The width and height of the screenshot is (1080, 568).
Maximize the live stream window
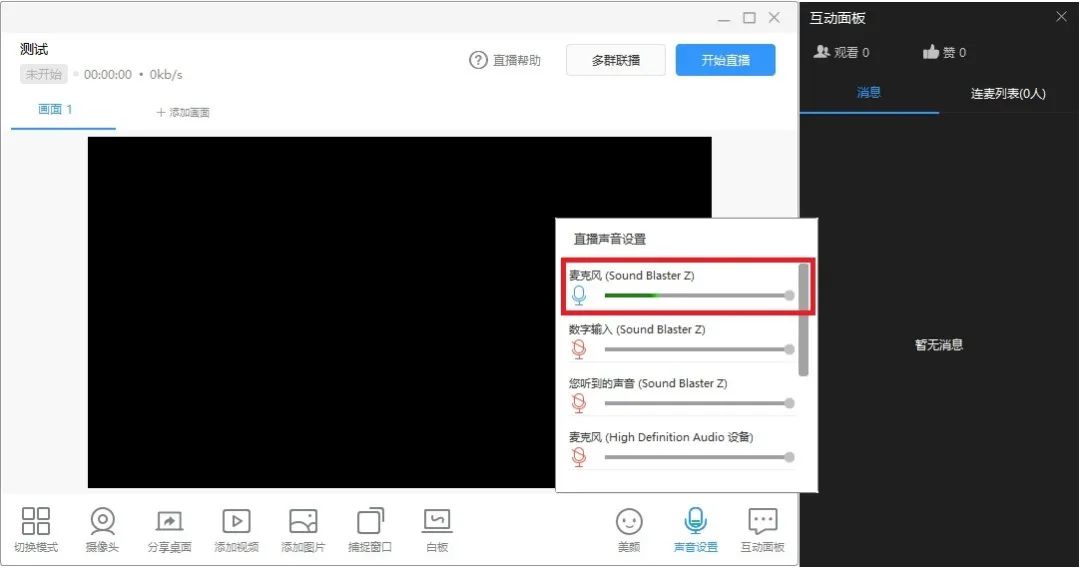pyautogui.click(x=749, y=18)
